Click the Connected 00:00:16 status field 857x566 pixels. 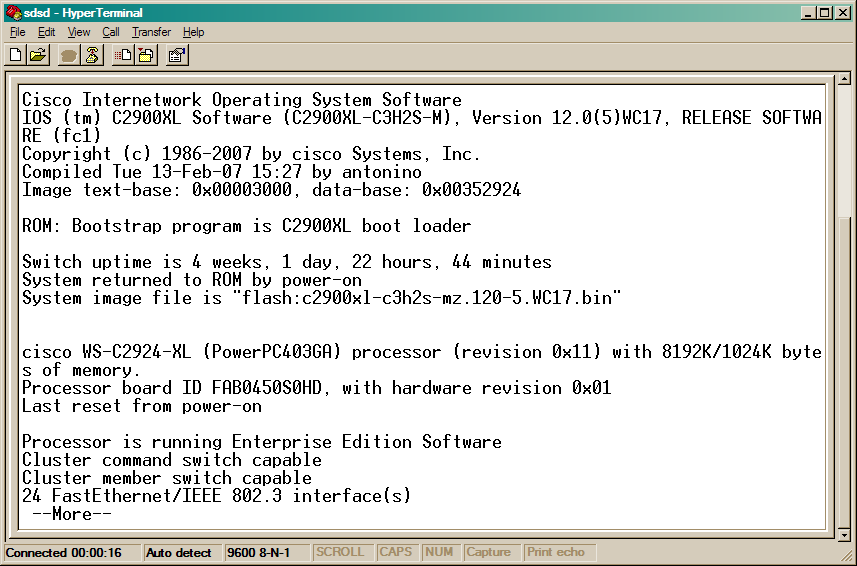(x=72, y=552)
